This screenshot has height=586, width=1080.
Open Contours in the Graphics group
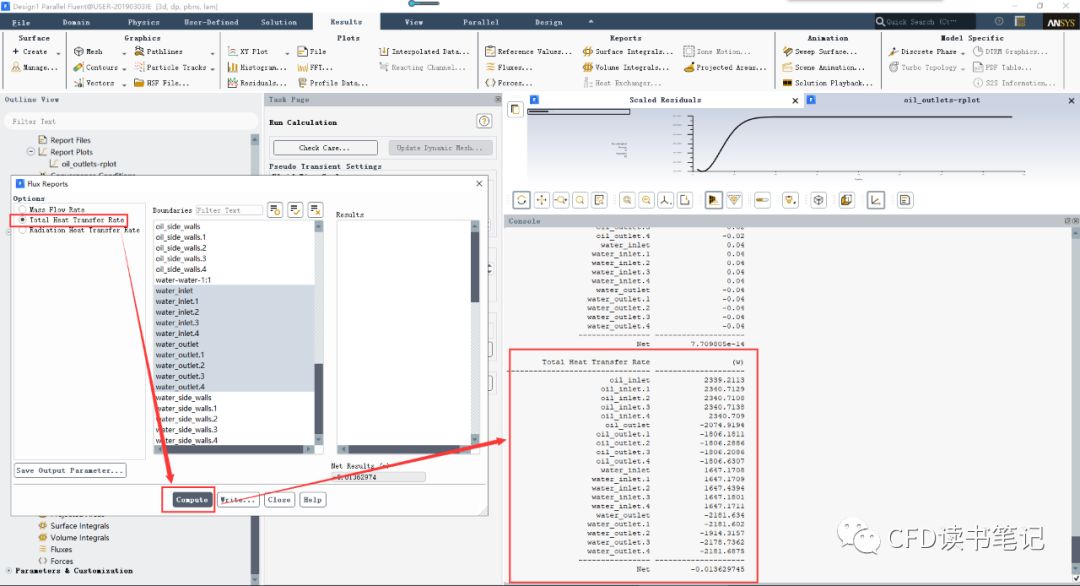tap(96, 67)
